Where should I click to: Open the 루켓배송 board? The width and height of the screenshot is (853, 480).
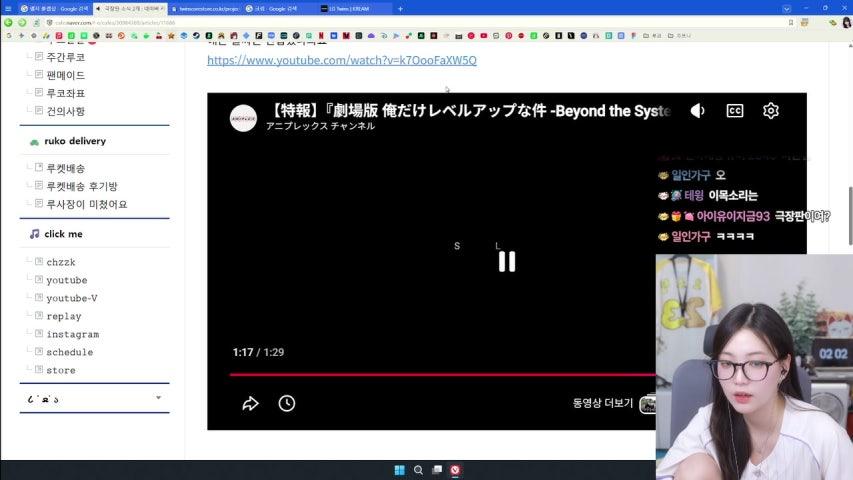pyautogui.click(x=65, y=168)
